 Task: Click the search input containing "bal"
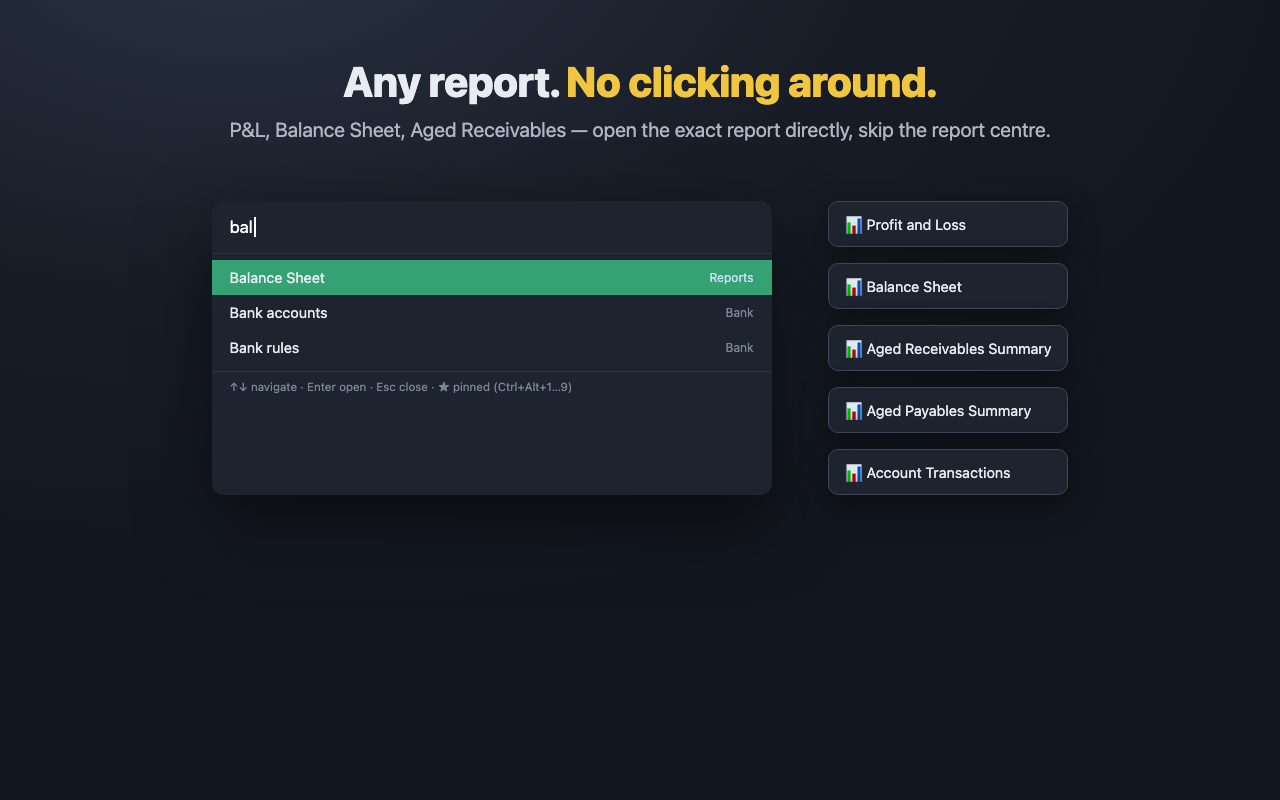coord(492,227)
